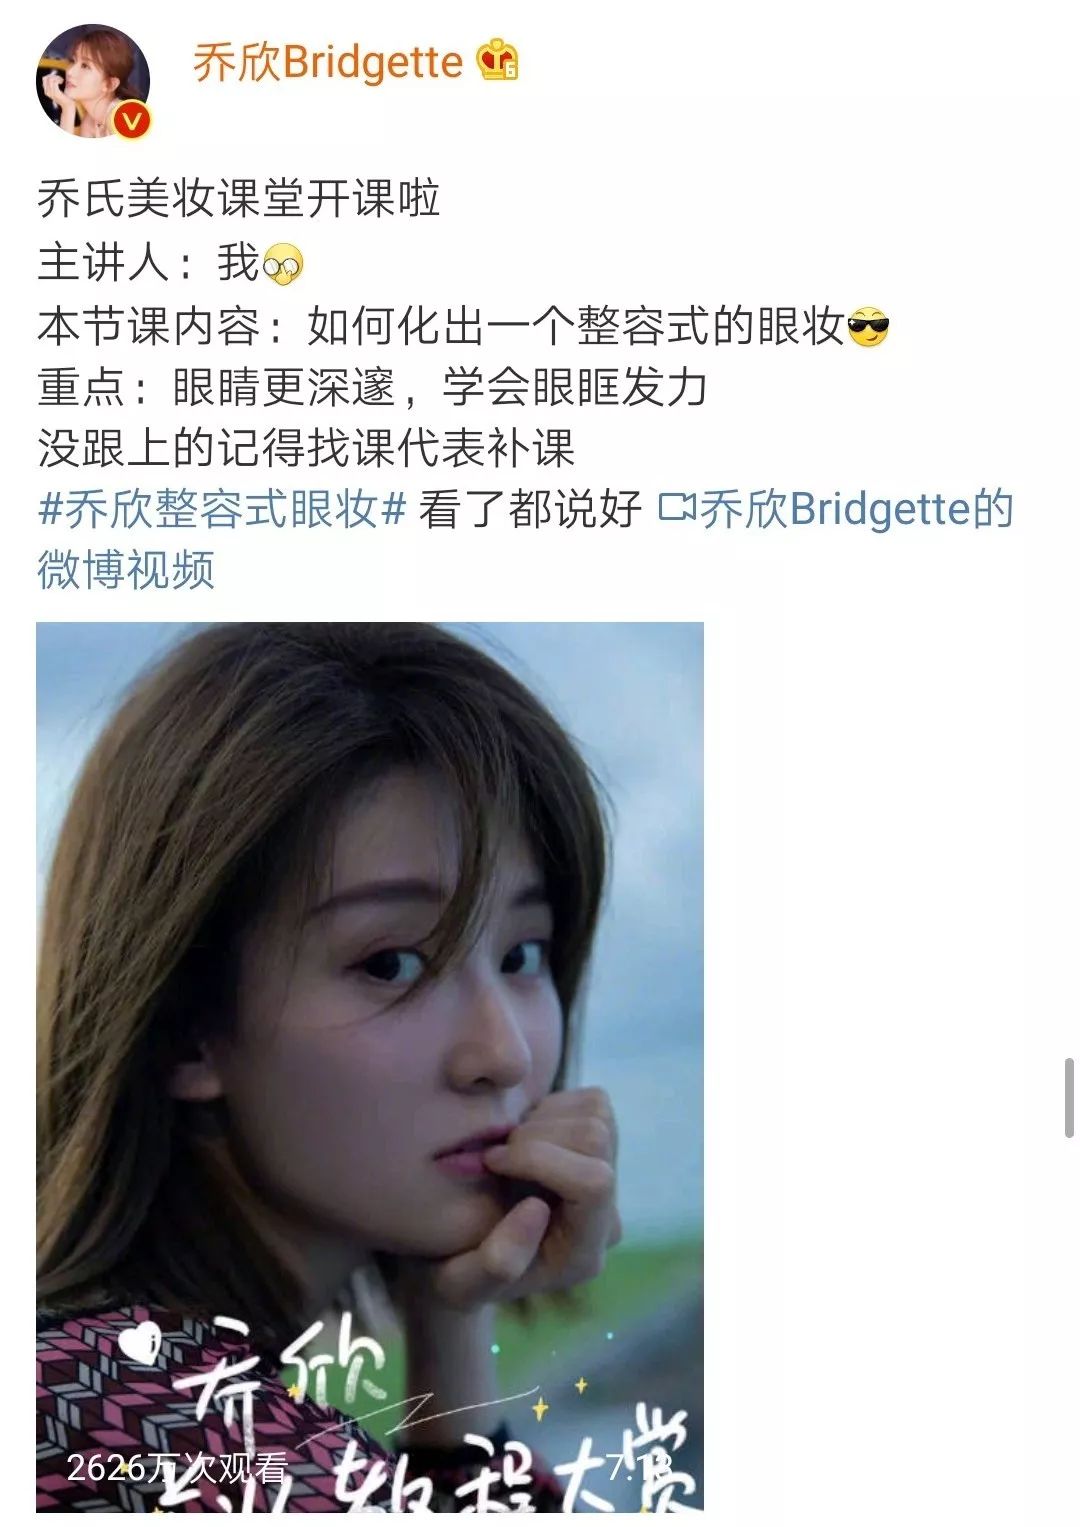Tap the video camera icon before the link
1080x1527 pixels.
point(677,508)
